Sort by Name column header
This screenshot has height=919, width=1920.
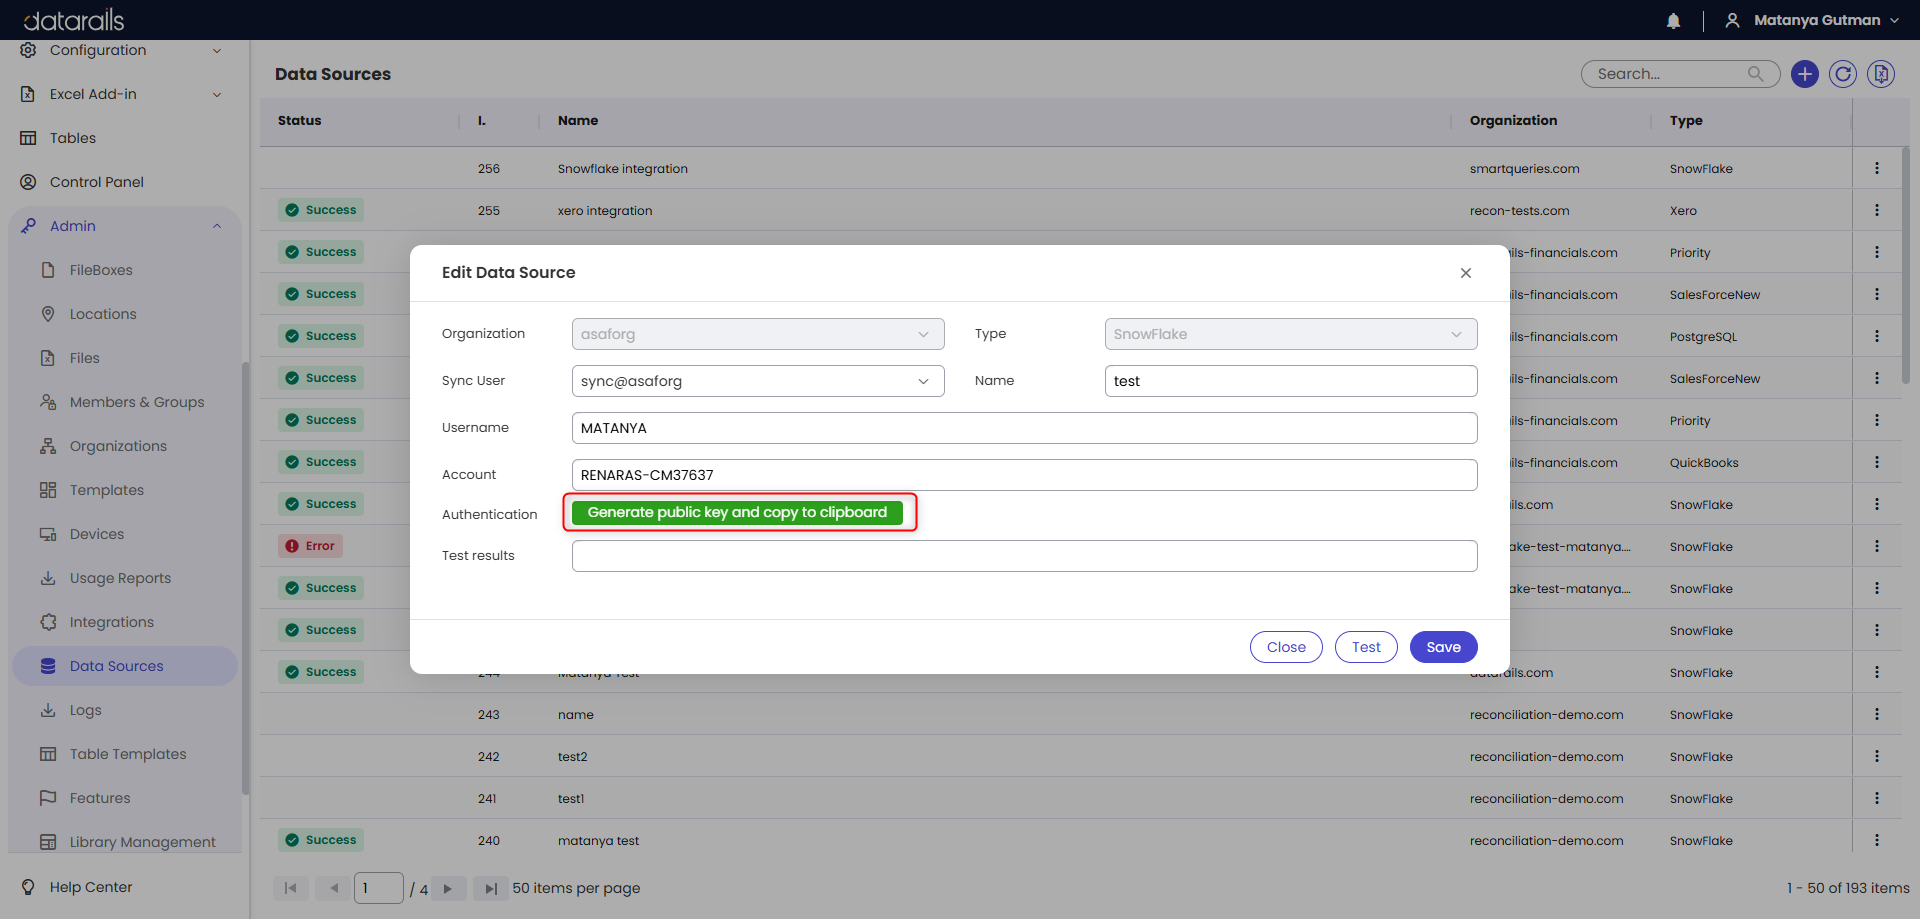(578, 120)
